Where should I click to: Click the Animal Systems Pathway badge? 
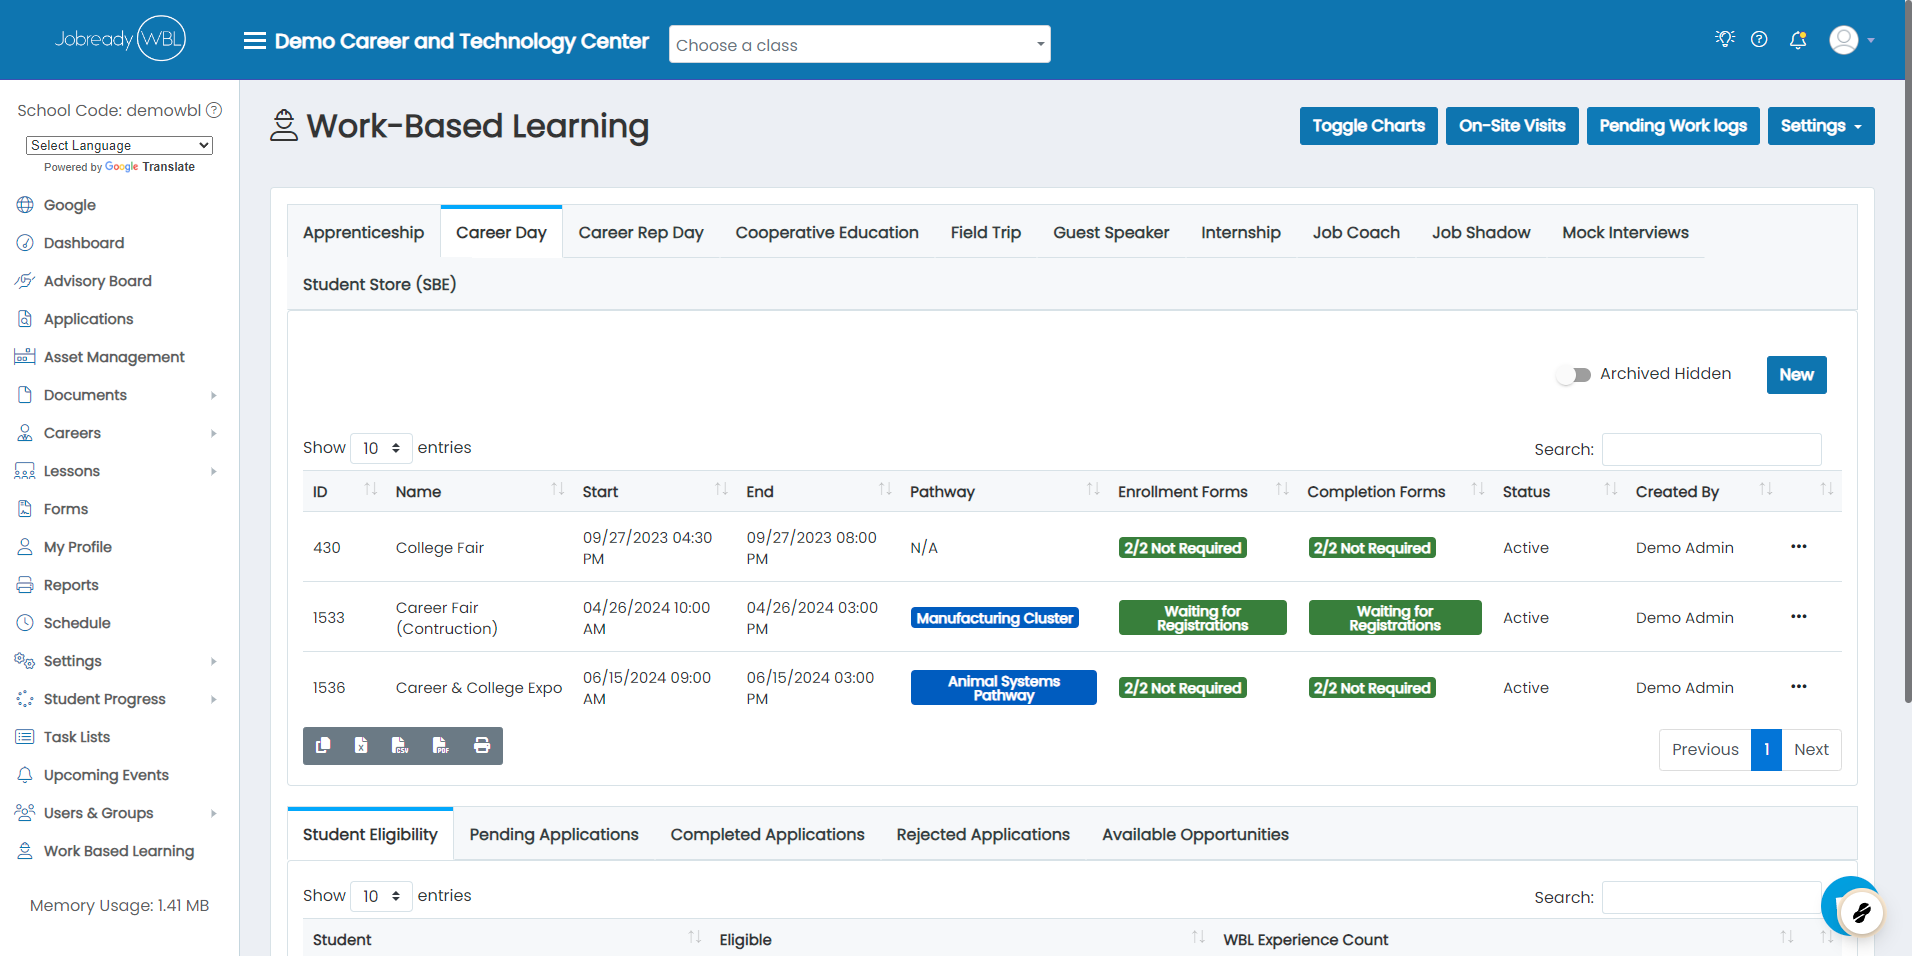(x=1004, y=688)
